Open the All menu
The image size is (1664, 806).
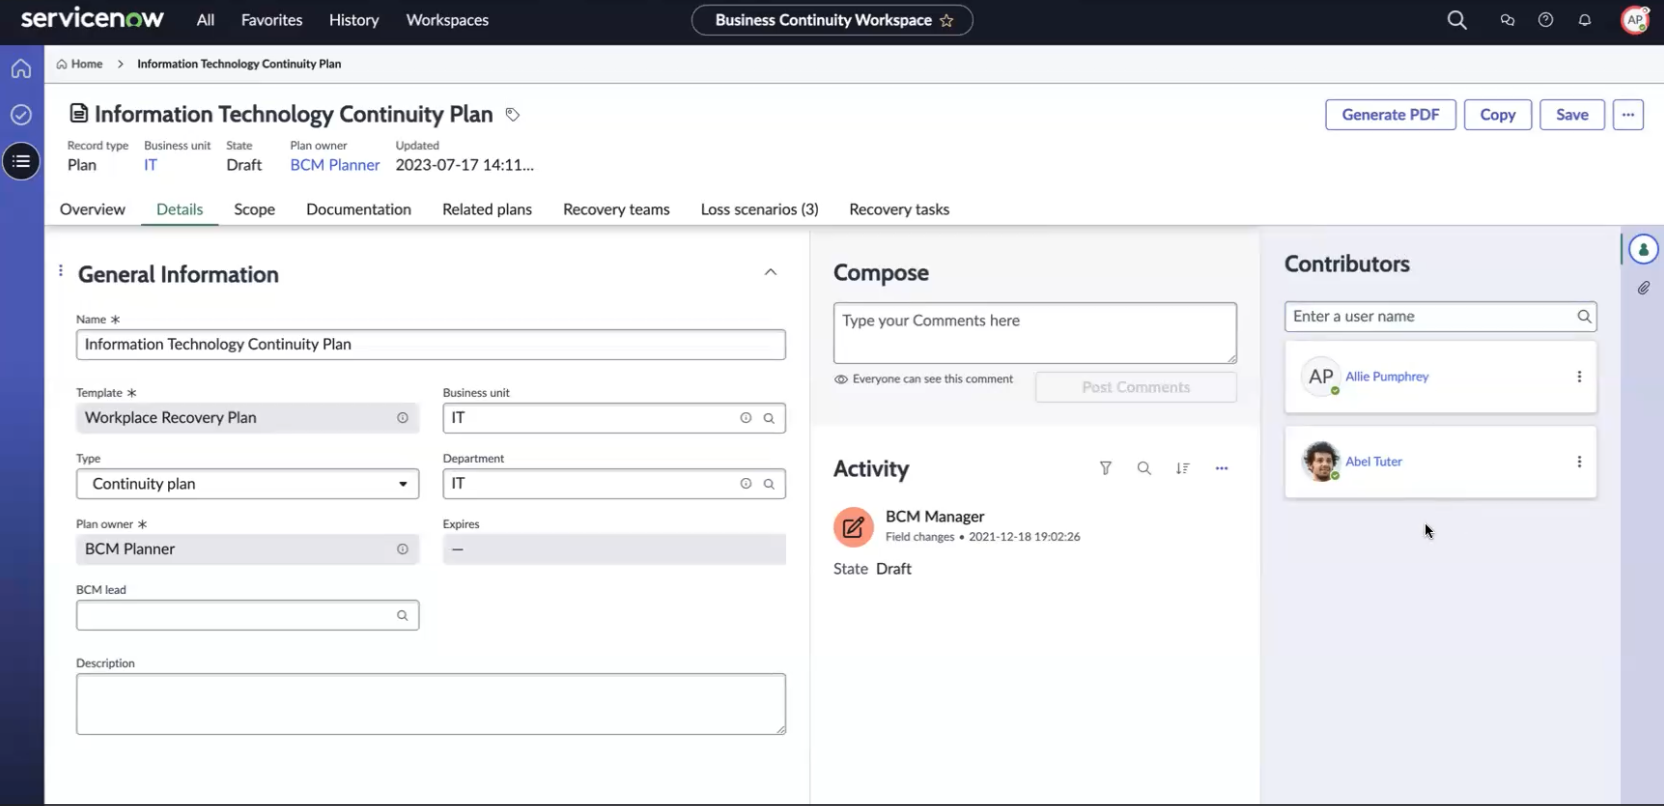click(x=205, y=20)
